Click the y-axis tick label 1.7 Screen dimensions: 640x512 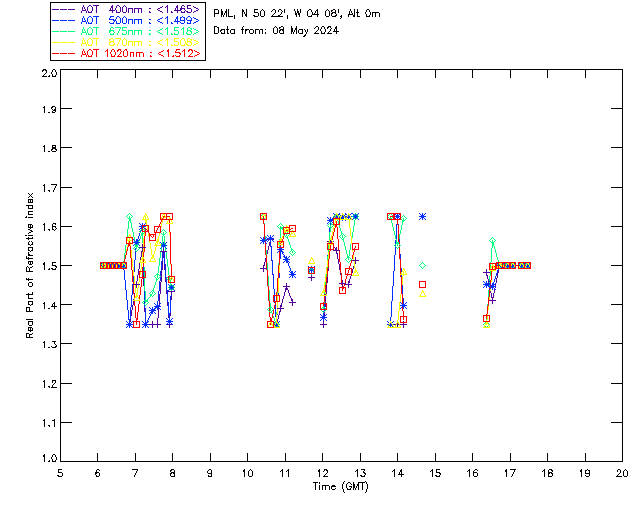point(49,188)
